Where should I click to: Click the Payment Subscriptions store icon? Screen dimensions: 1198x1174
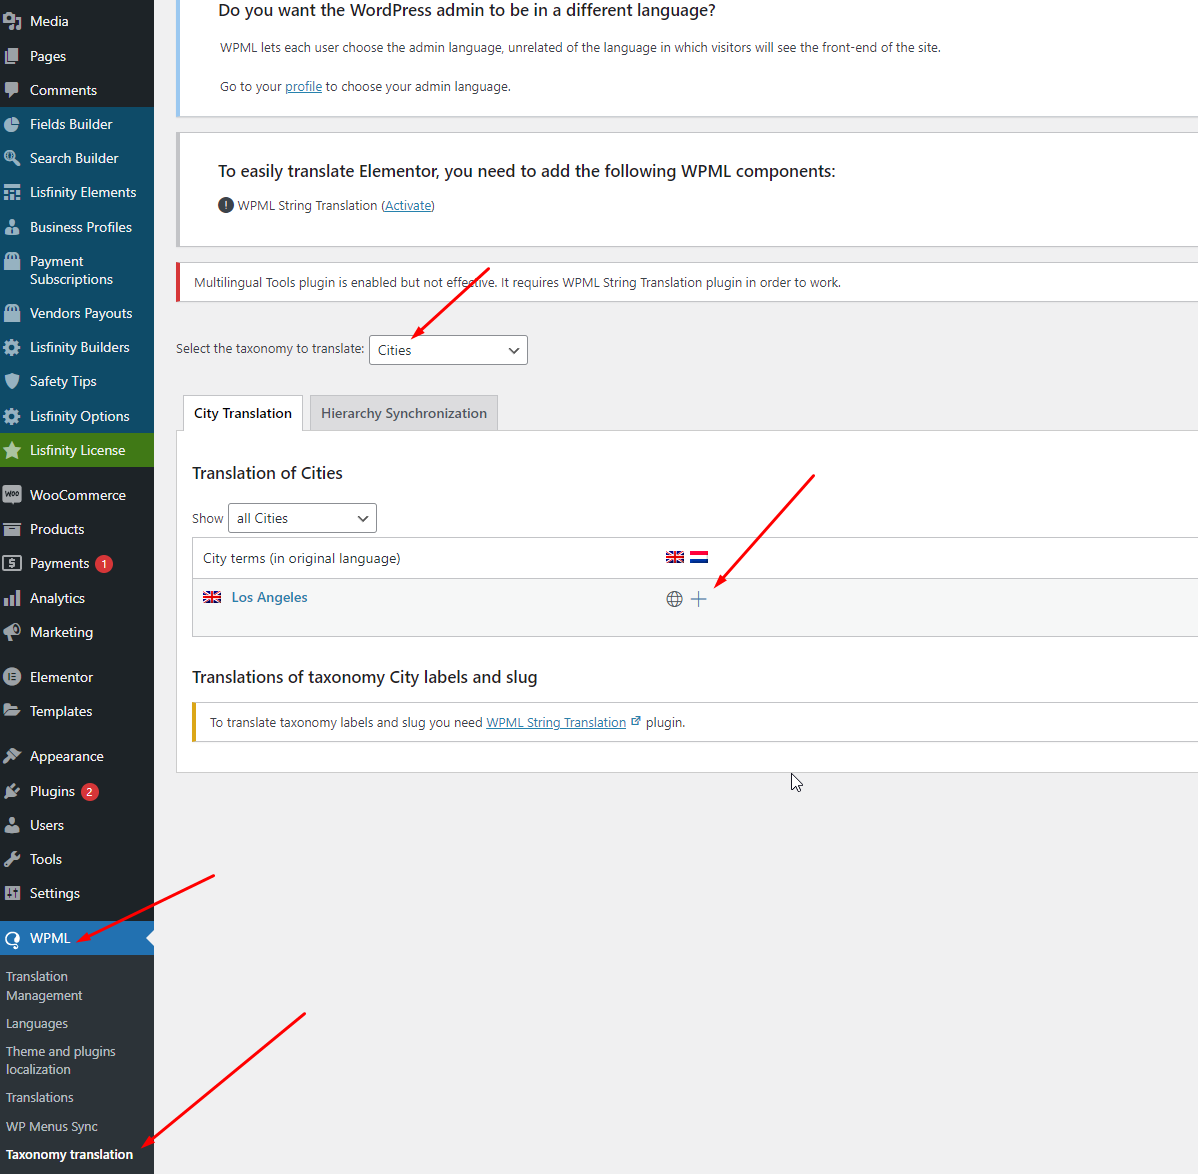12,261
